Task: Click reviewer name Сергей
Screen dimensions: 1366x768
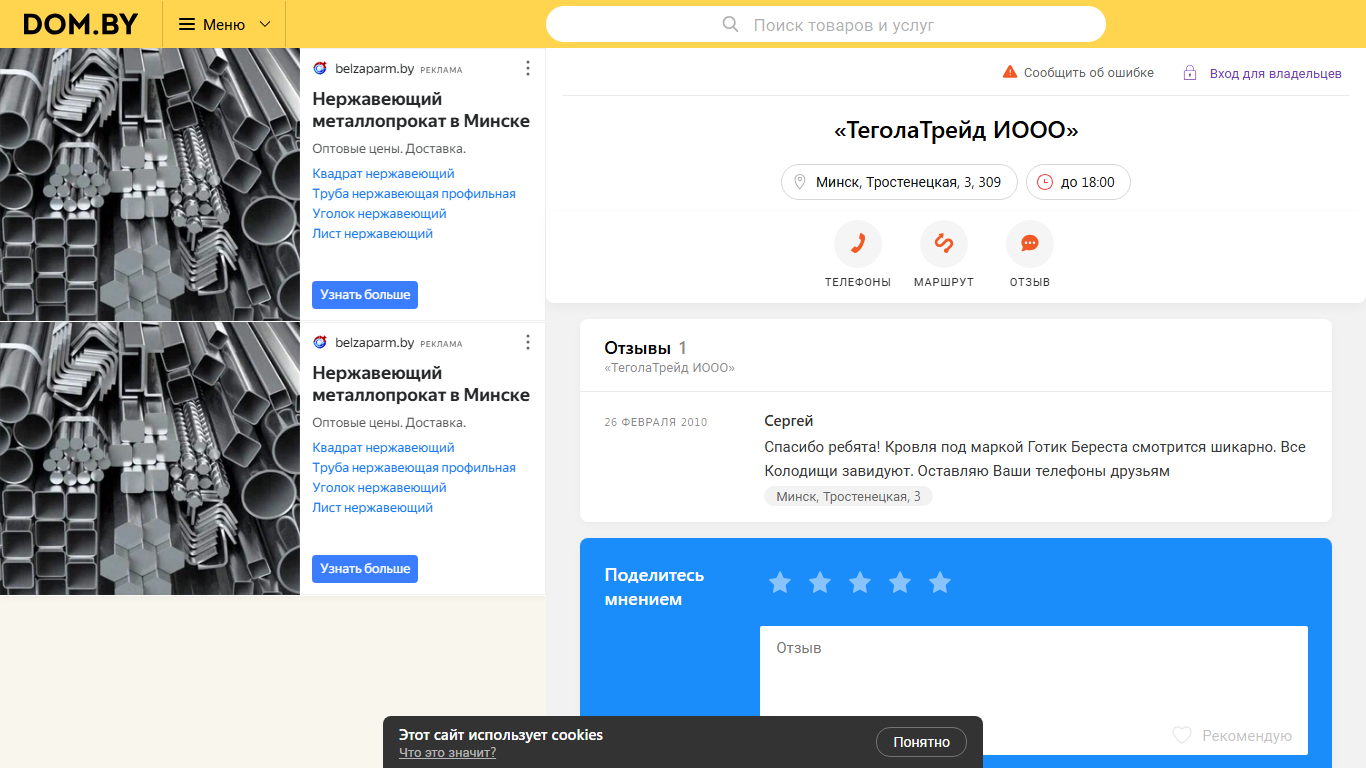Action: click(789, 421)
